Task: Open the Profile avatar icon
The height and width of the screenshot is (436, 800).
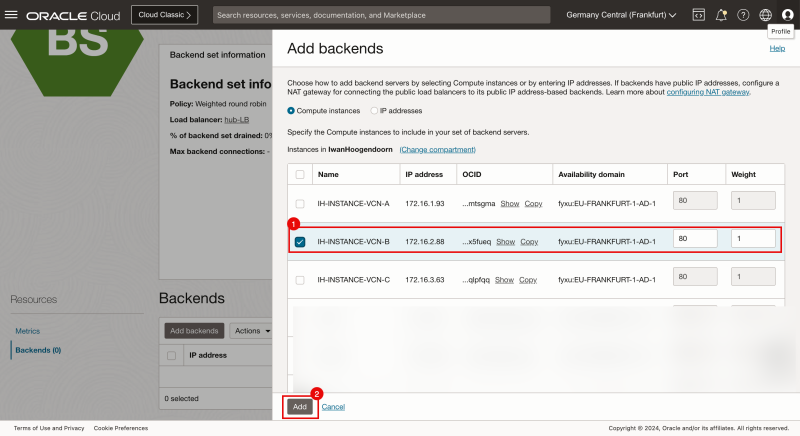Action: pos(787,15)
